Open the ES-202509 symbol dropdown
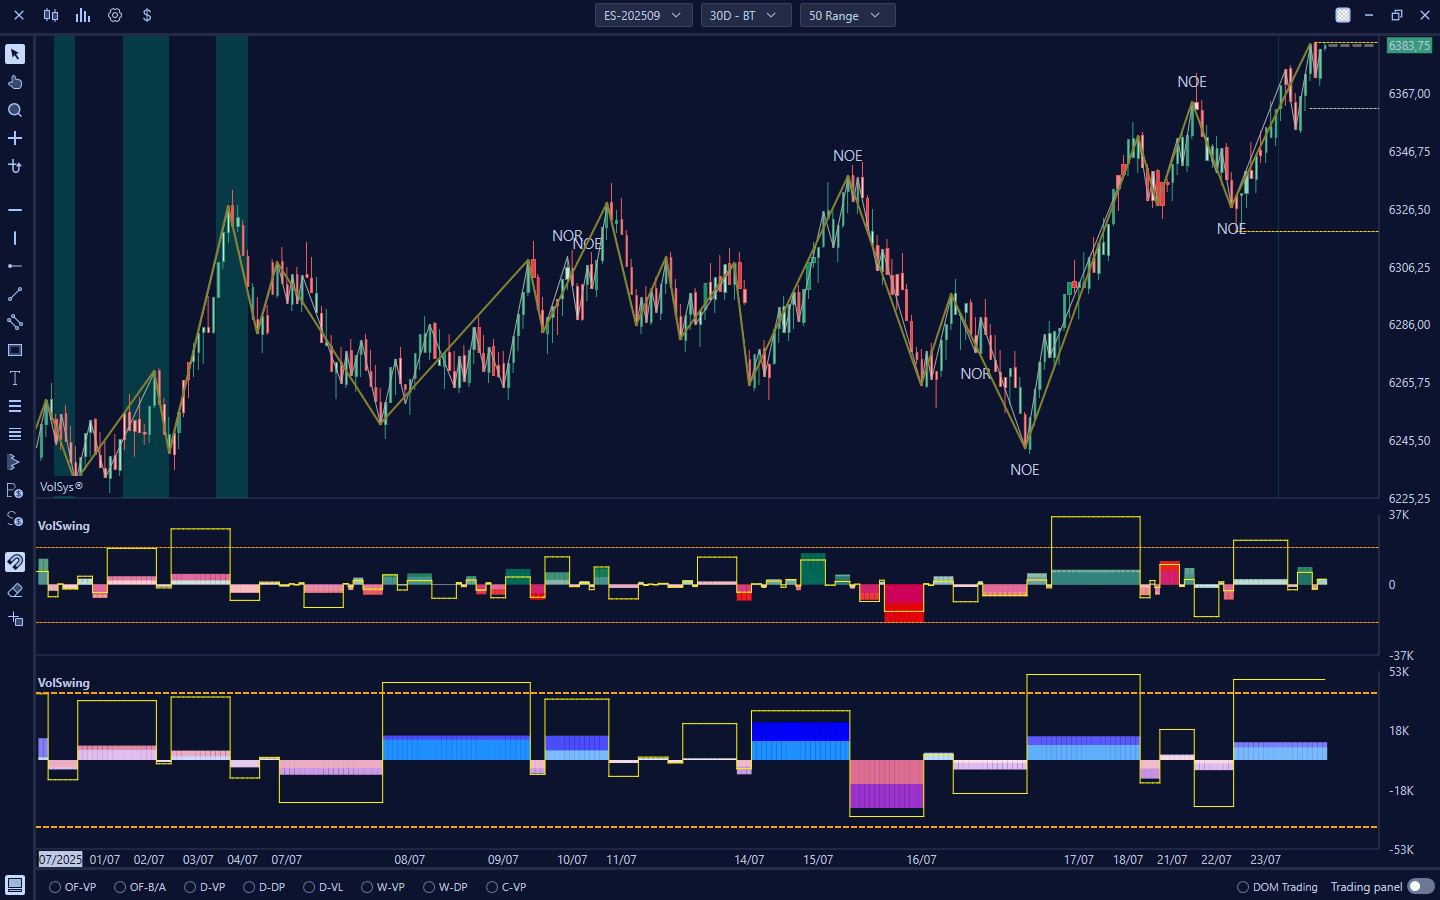Viewport: 1440px width, 900px height. pos(643,15)
